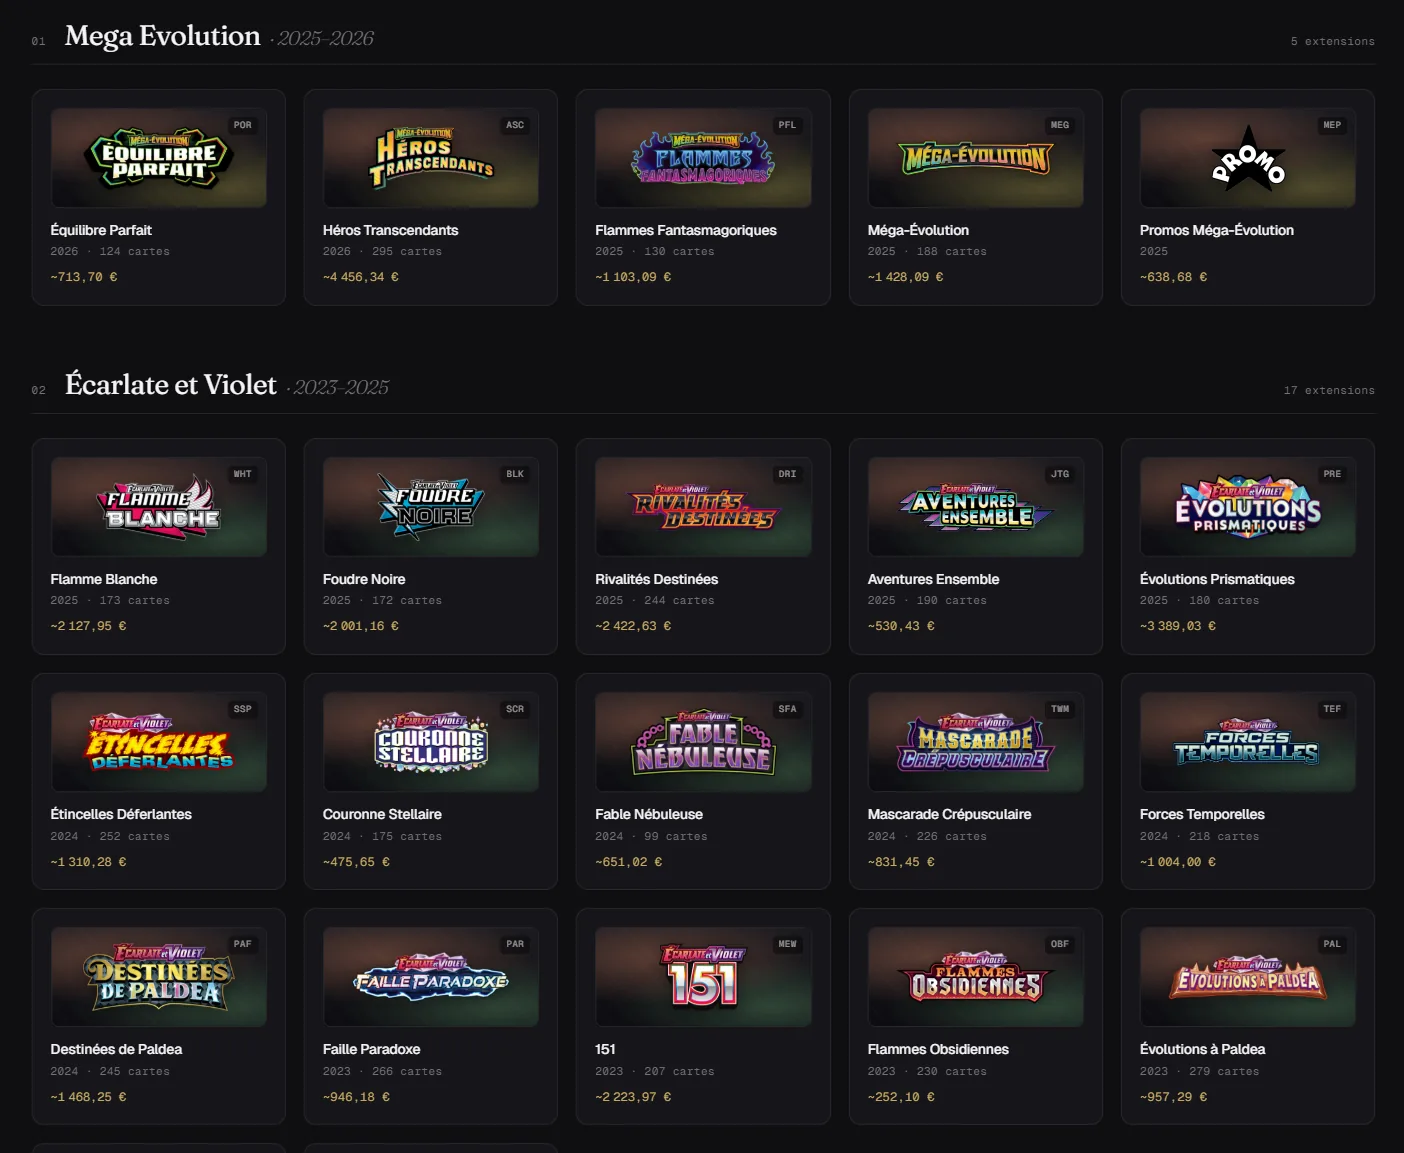
Task: Click the Fable Nébuleuse set logo
Action: [703, 742]
